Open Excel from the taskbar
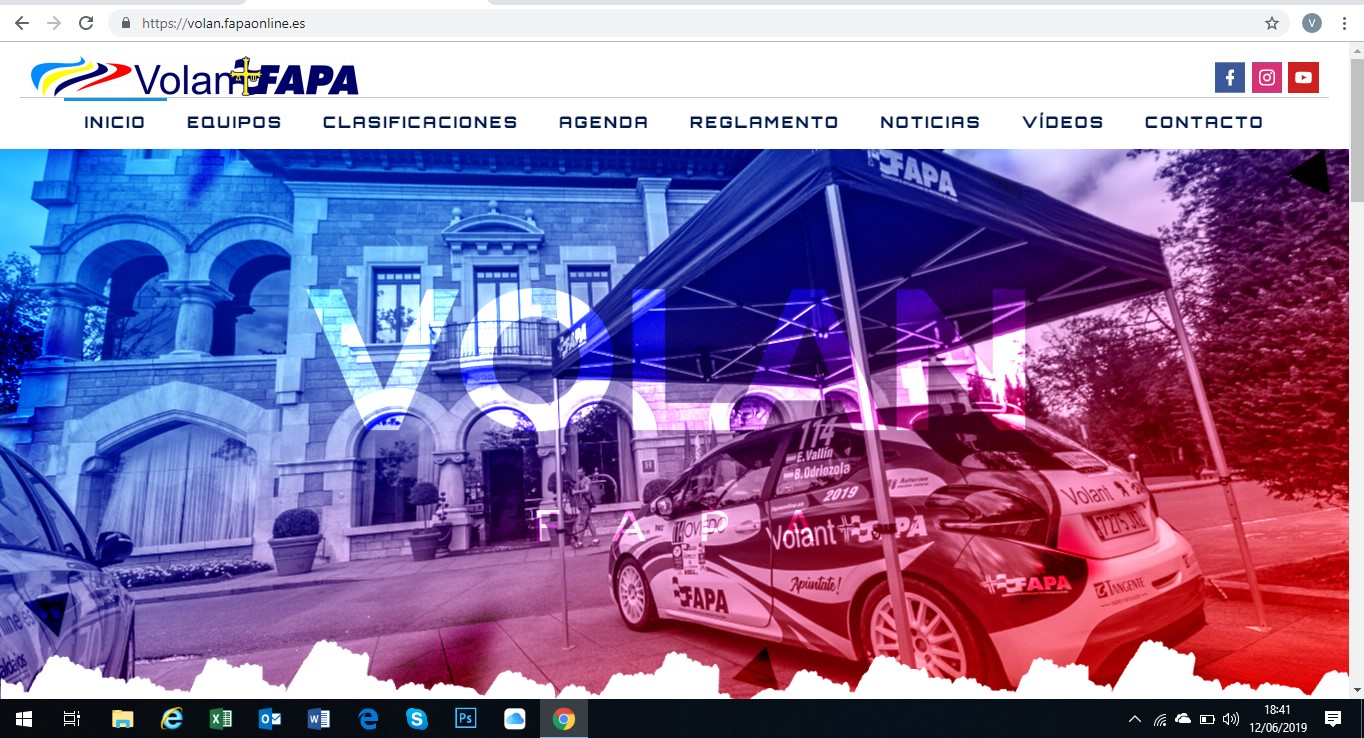The width and height of the screenshot is (1364, 738). pyautogui.click(x=220, y=718)
